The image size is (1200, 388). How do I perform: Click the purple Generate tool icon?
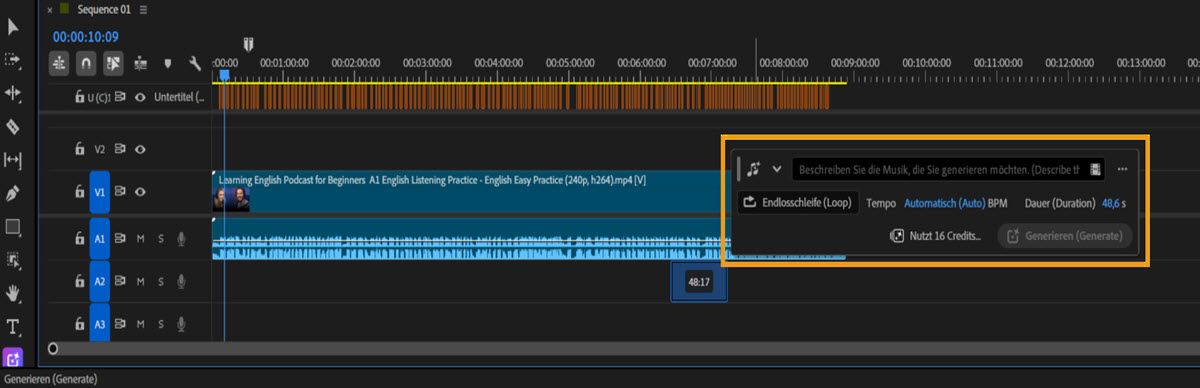[x=13, y=357]
